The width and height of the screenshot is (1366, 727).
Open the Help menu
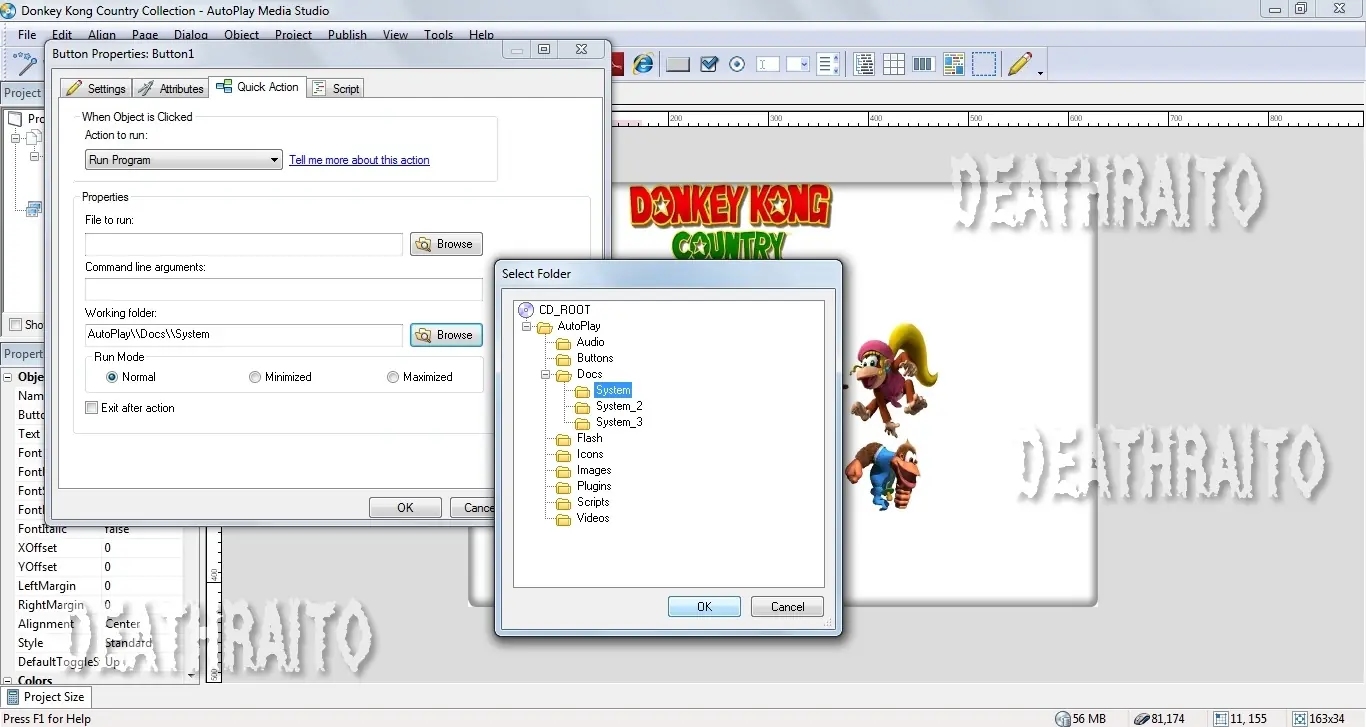tap(481, 34)
